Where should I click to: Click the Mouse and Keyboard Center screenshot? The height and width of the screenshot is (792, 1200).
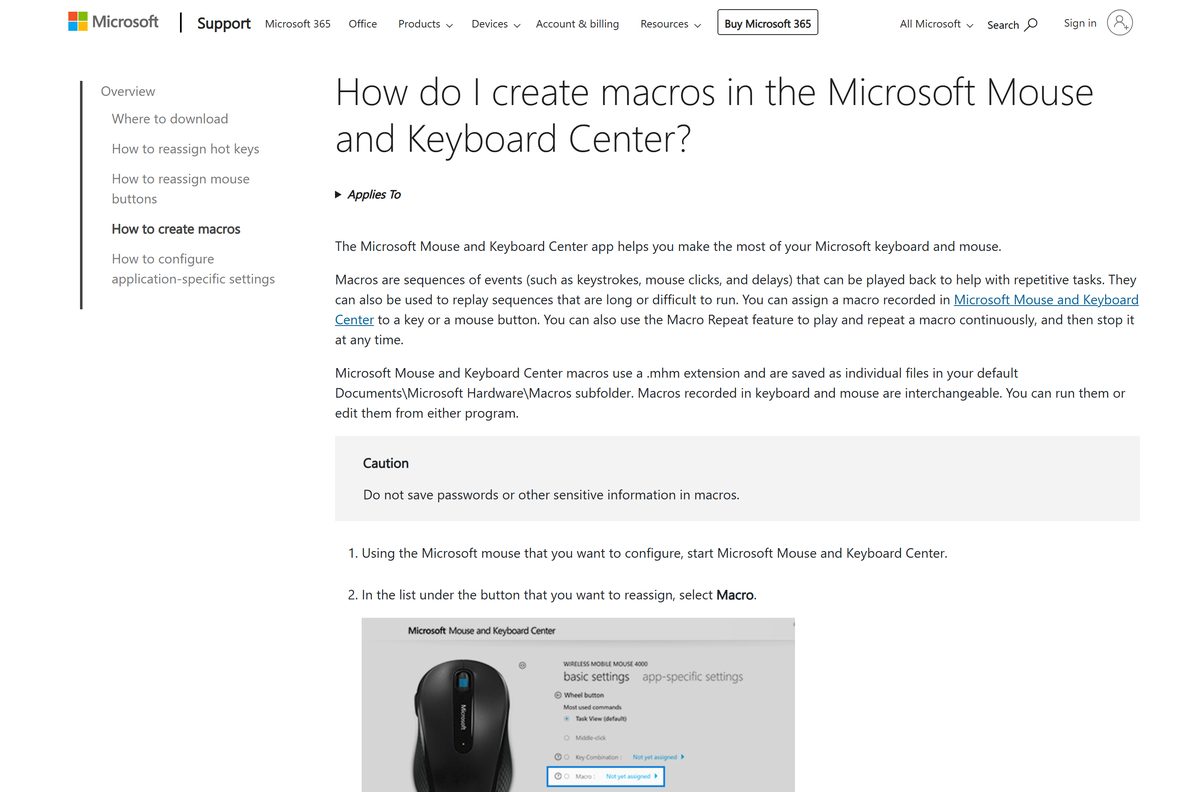(578, 704)
